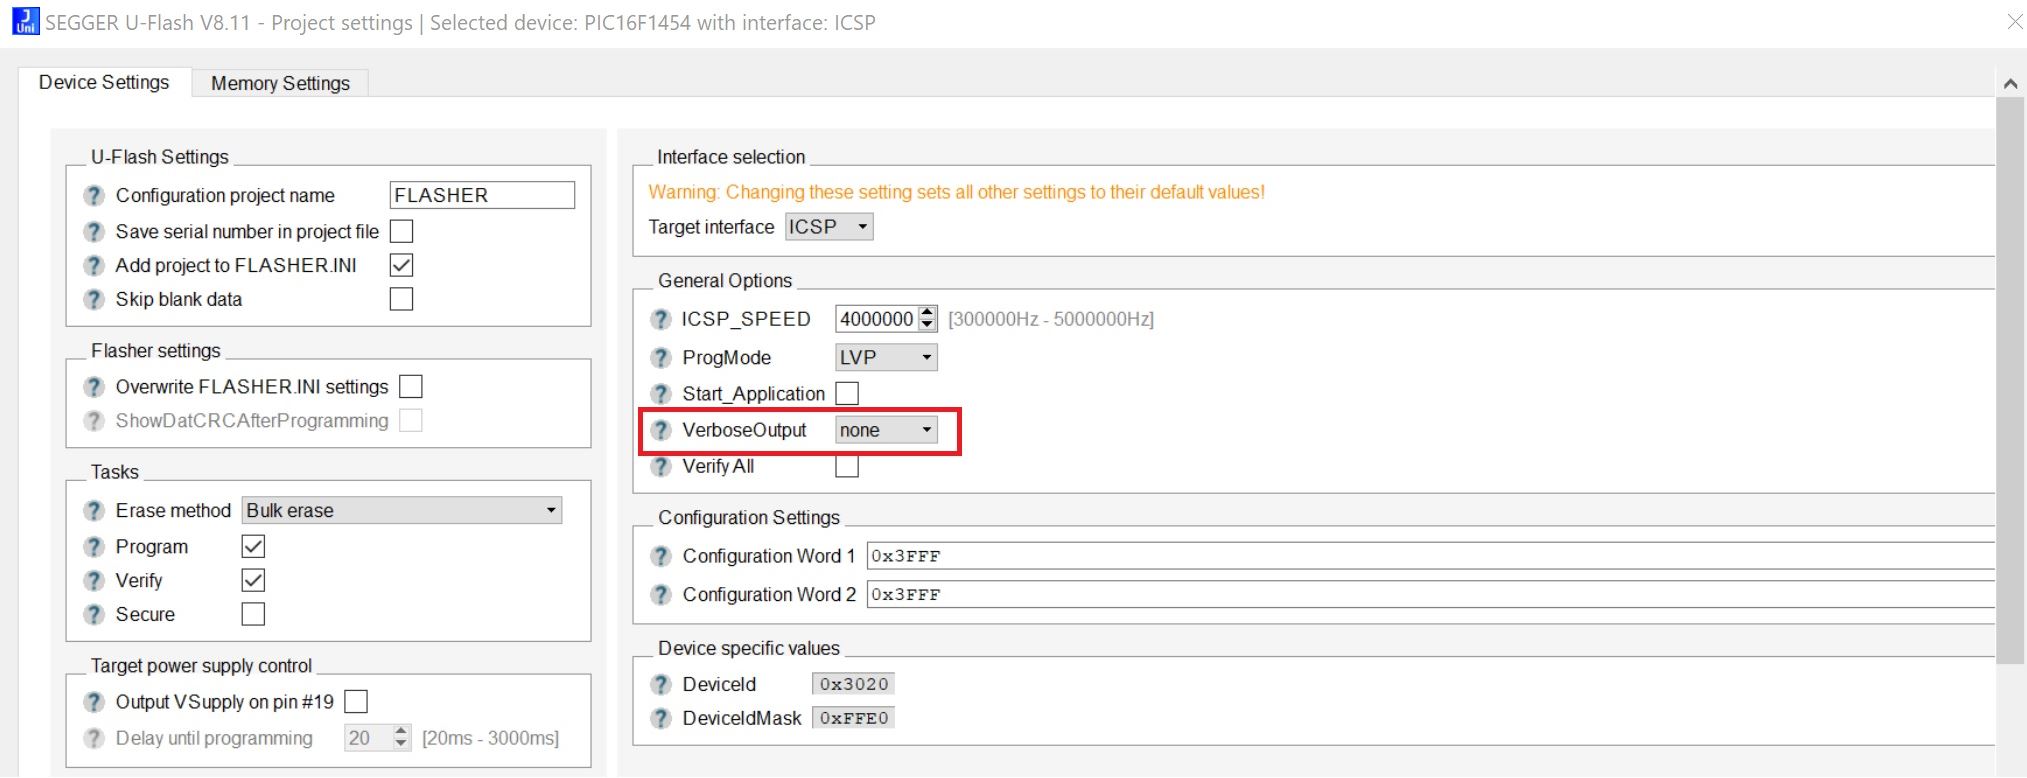Open the ProgMode LVP dropdown

[886, 357]
